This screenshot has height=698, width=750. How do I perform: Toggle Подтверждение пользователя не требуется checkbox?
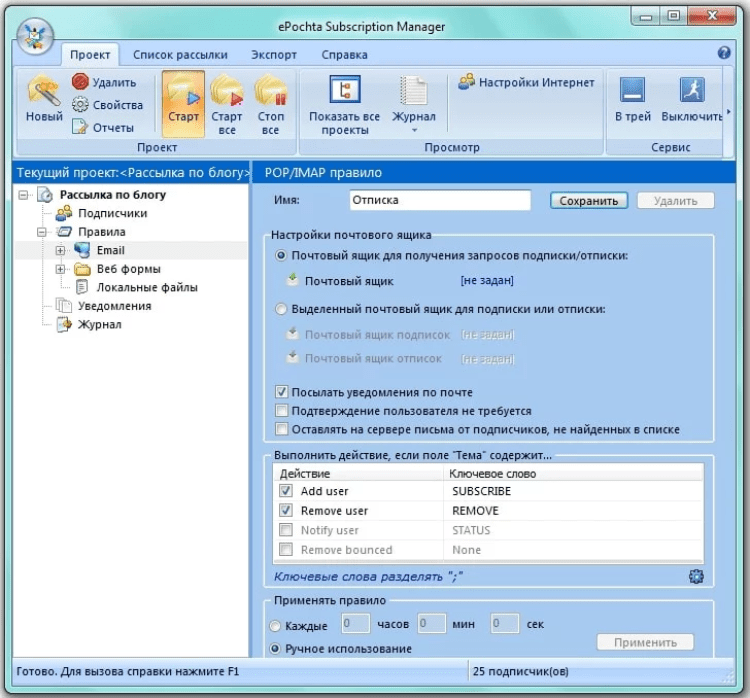tap(282, 410)
